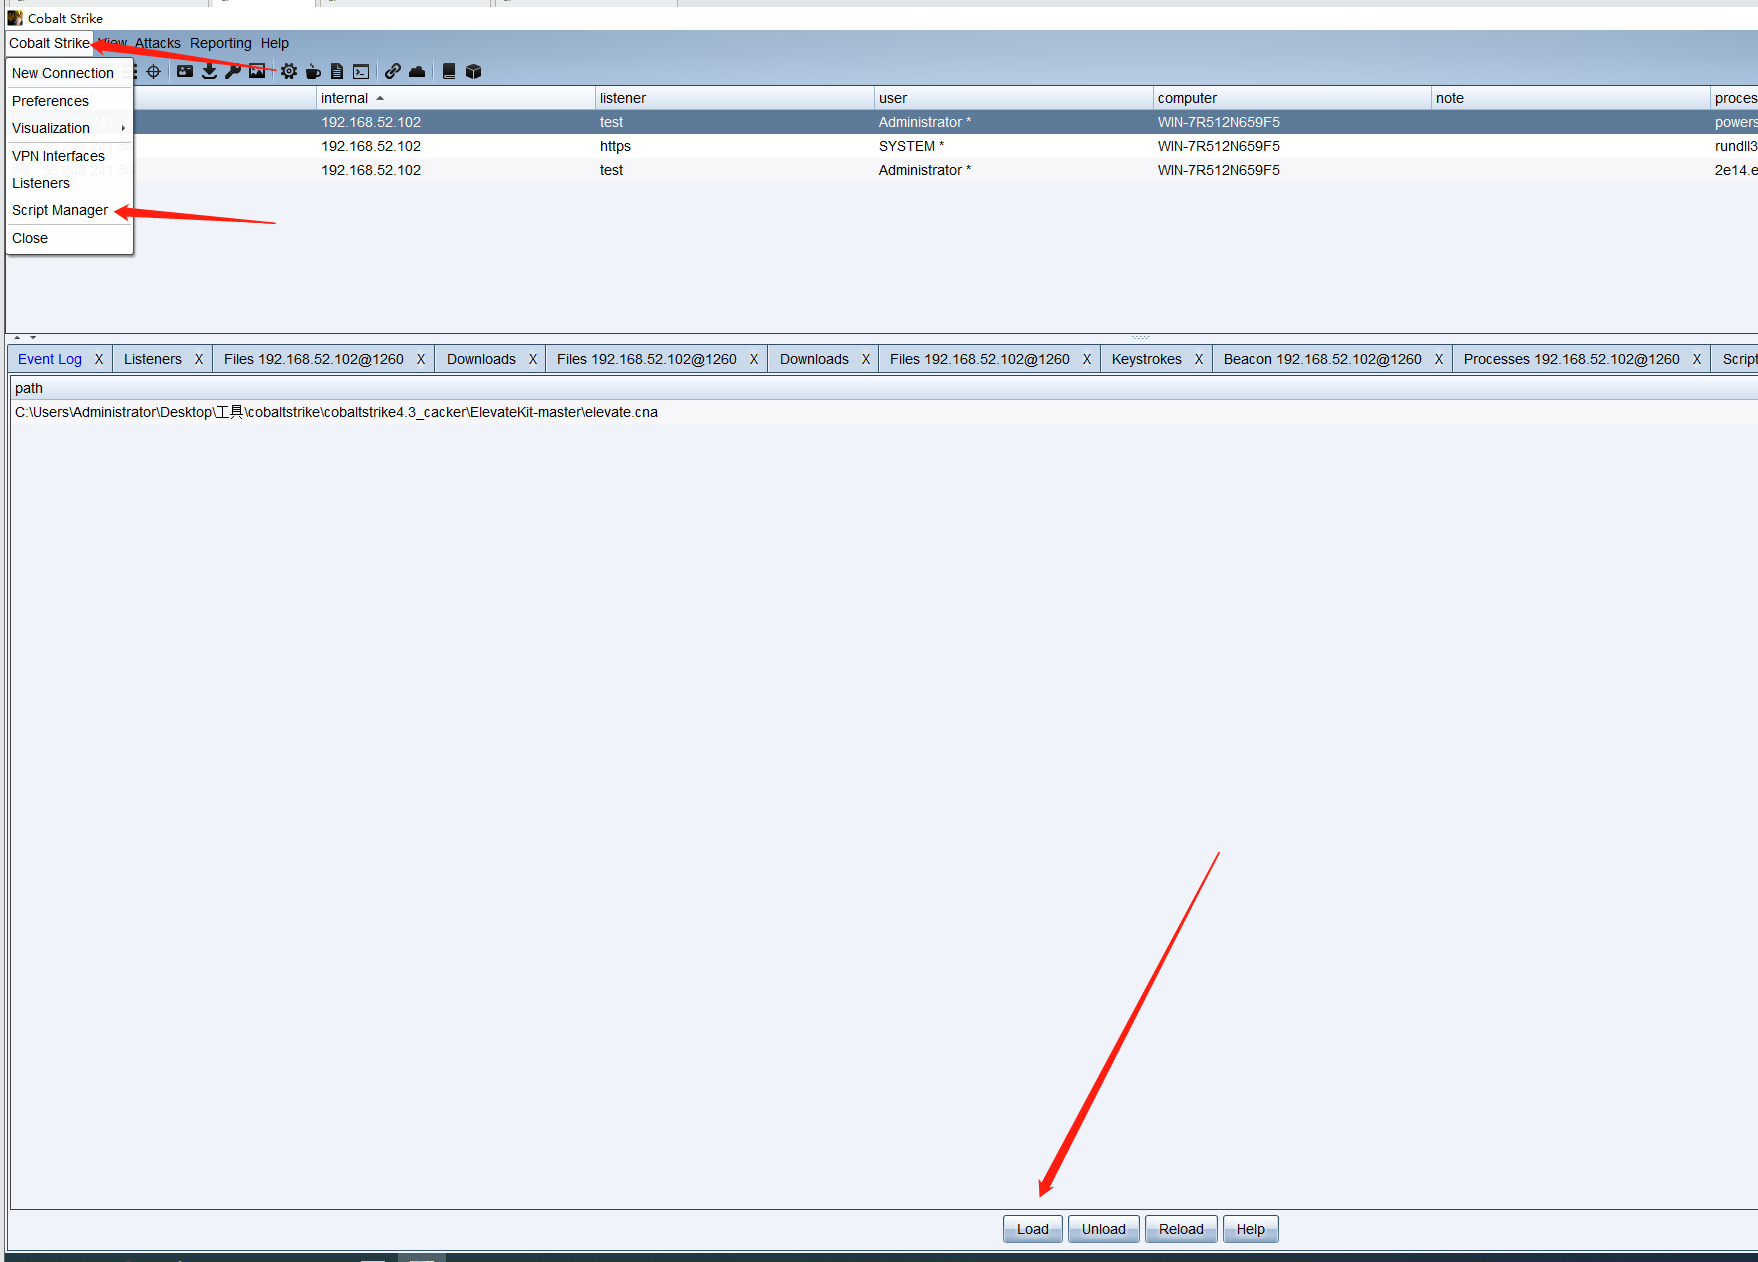Image resolution: width=1758 pixels, height=1262 pixels.
Task: Select the powers process cell
Action: click(1735, 122)
